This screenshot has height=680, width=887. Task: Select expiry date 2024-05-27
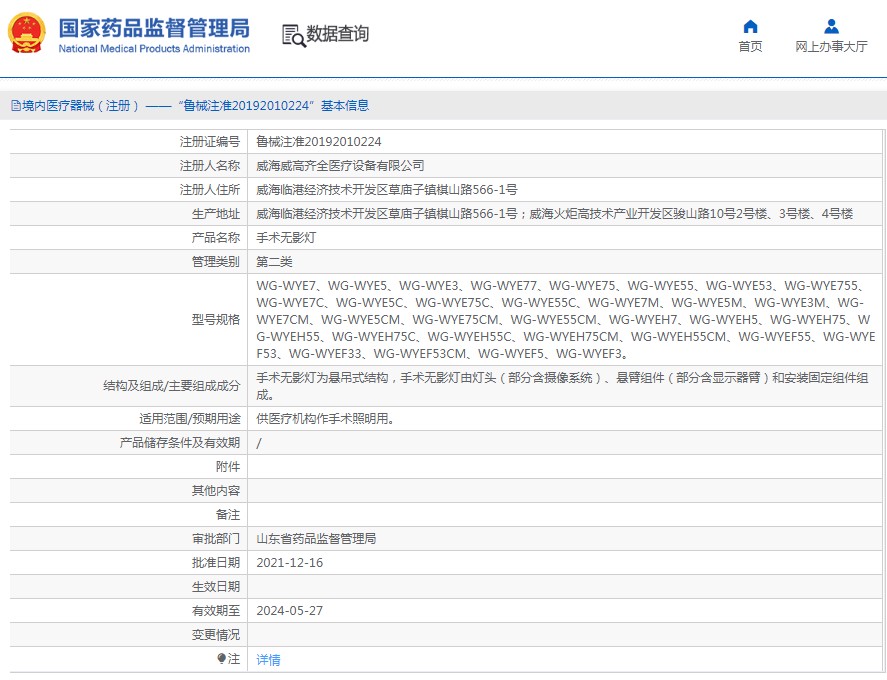(x=290, y=611)
